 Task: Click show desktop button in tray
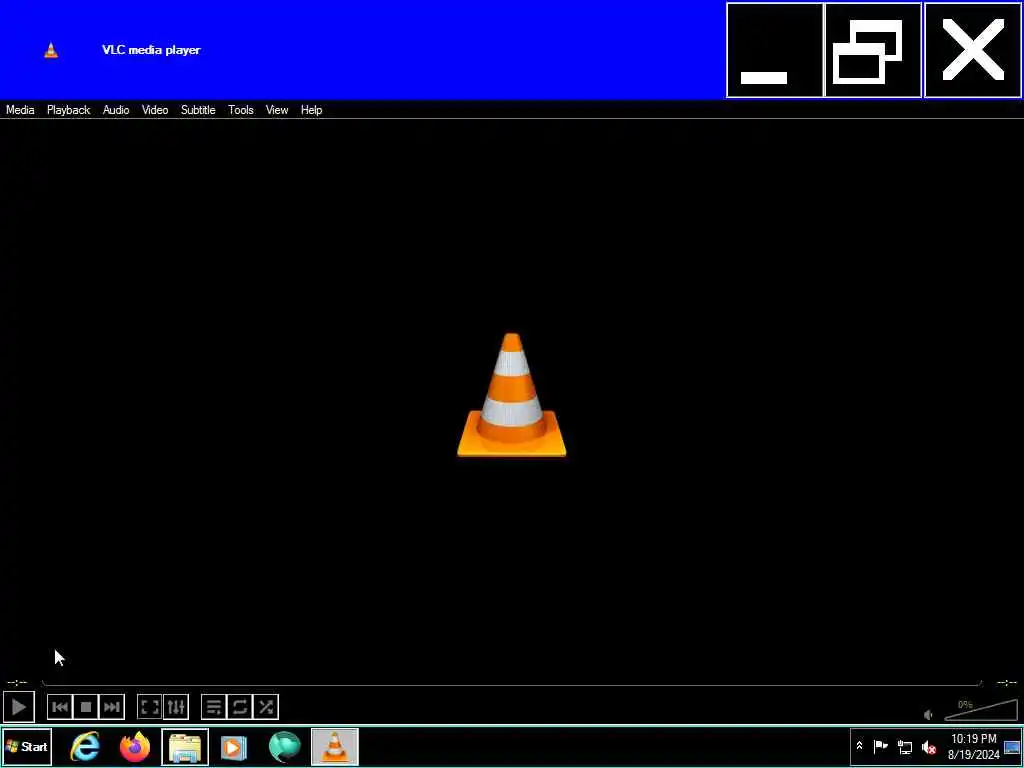coord(1012,746)
